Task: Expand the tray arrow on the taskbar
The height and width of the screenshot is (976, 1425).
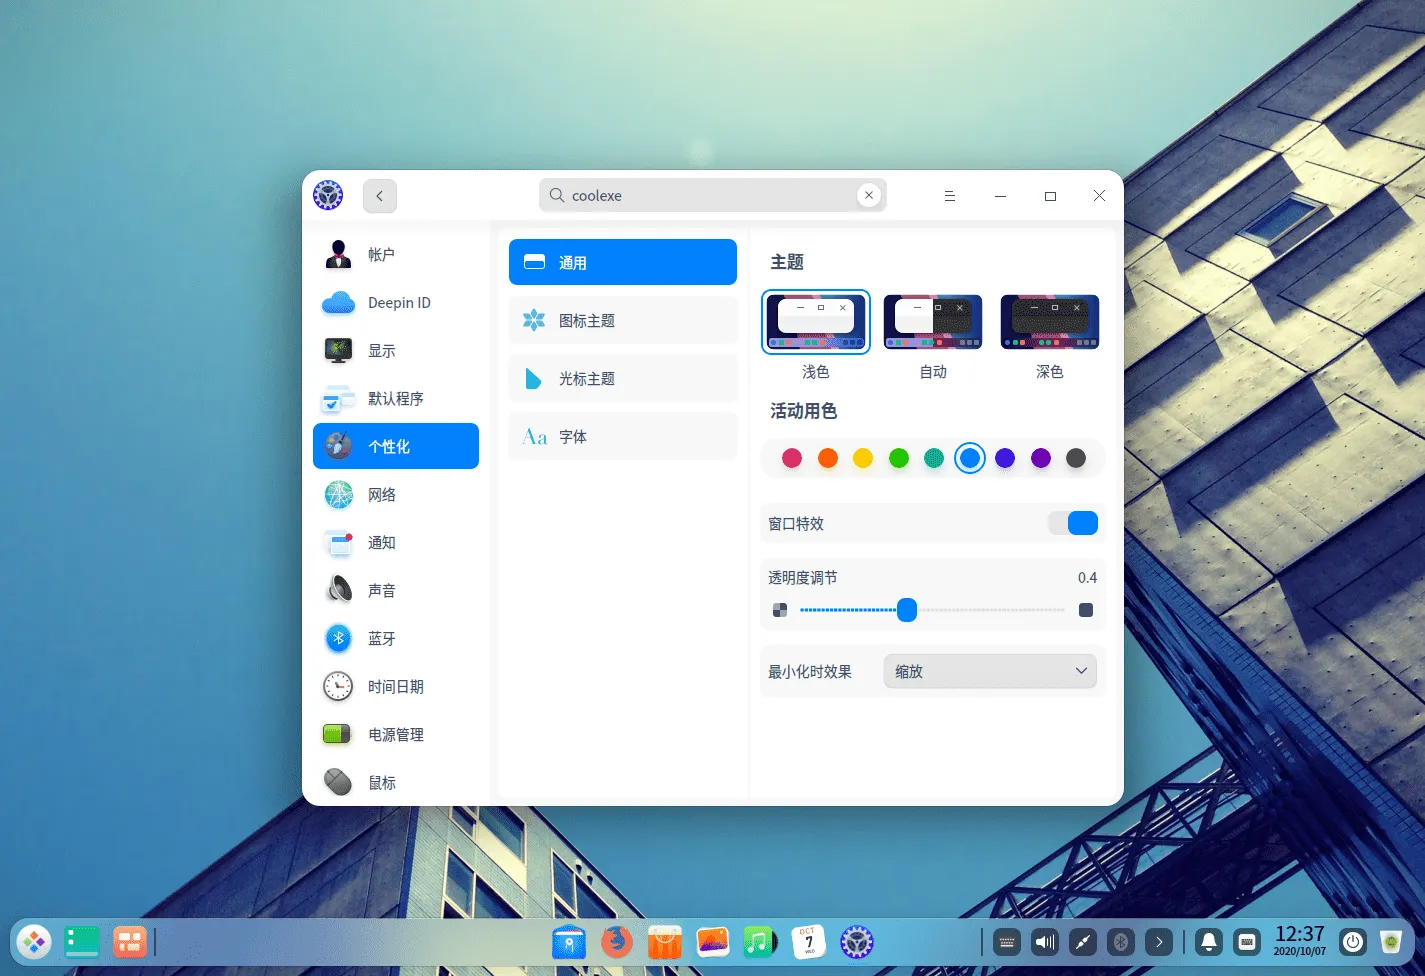Action: (1159, 941)
